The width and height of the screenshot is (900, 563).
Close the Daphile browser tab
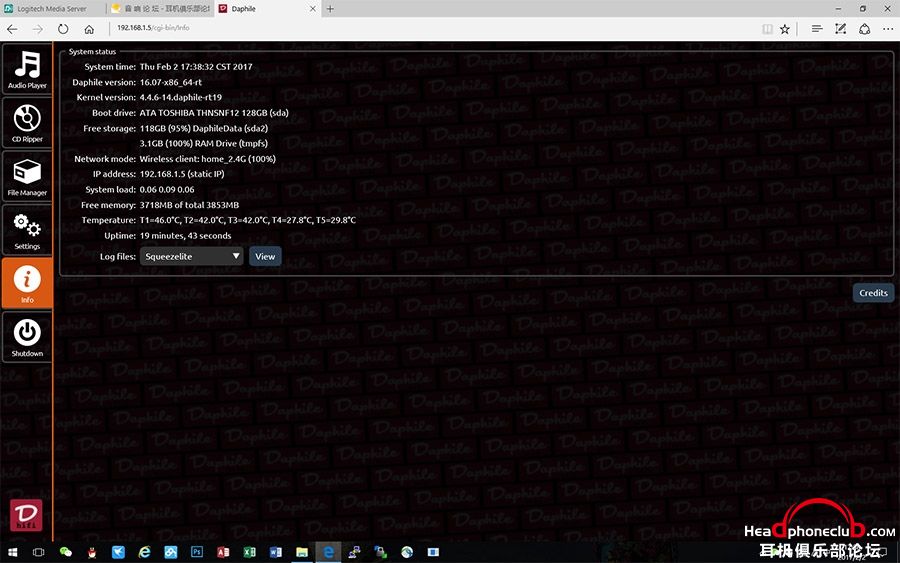(313, 9)
